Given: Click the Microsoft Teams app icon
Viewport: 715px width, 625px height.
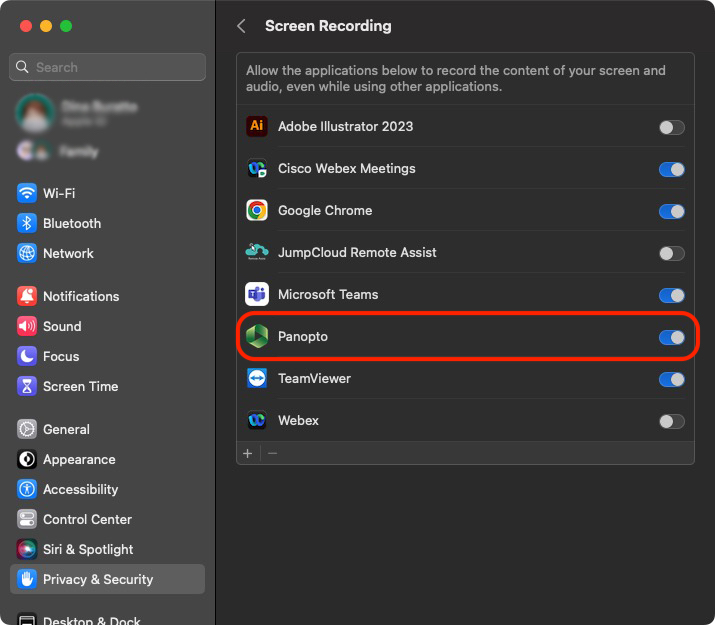Looking at the screenshot, I should pyautogui.click(x=257, y=294).
